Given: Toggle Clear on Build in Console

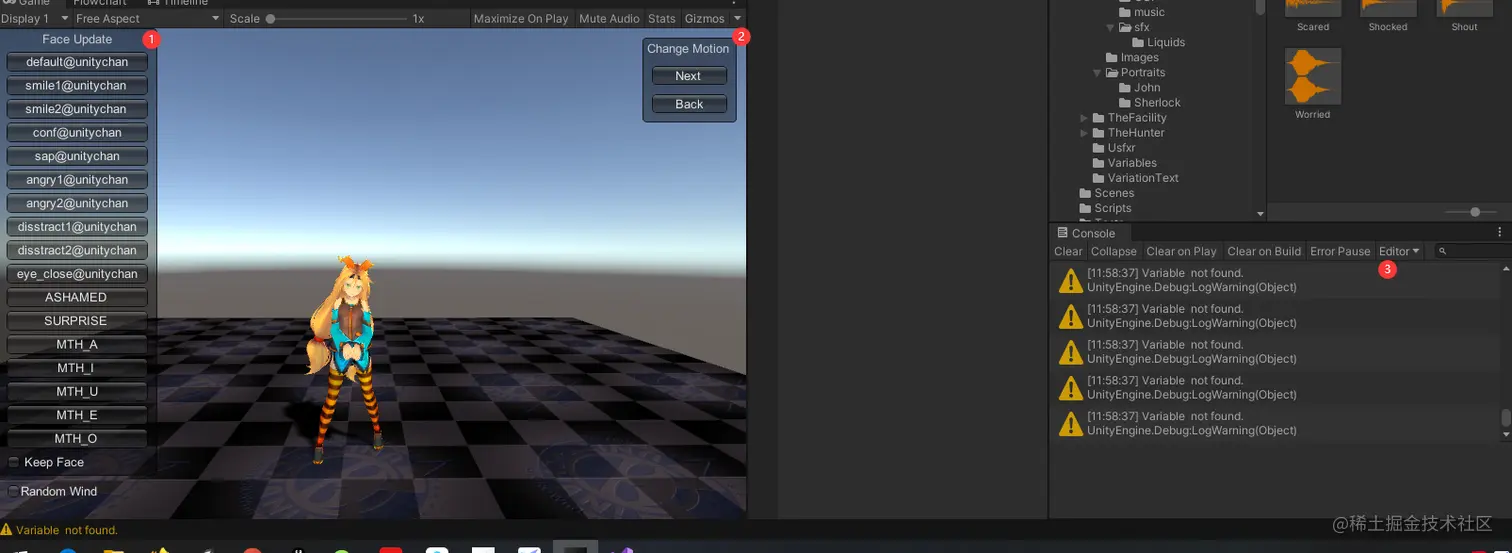Looking at the screenshot, I should click(1264, 251).
